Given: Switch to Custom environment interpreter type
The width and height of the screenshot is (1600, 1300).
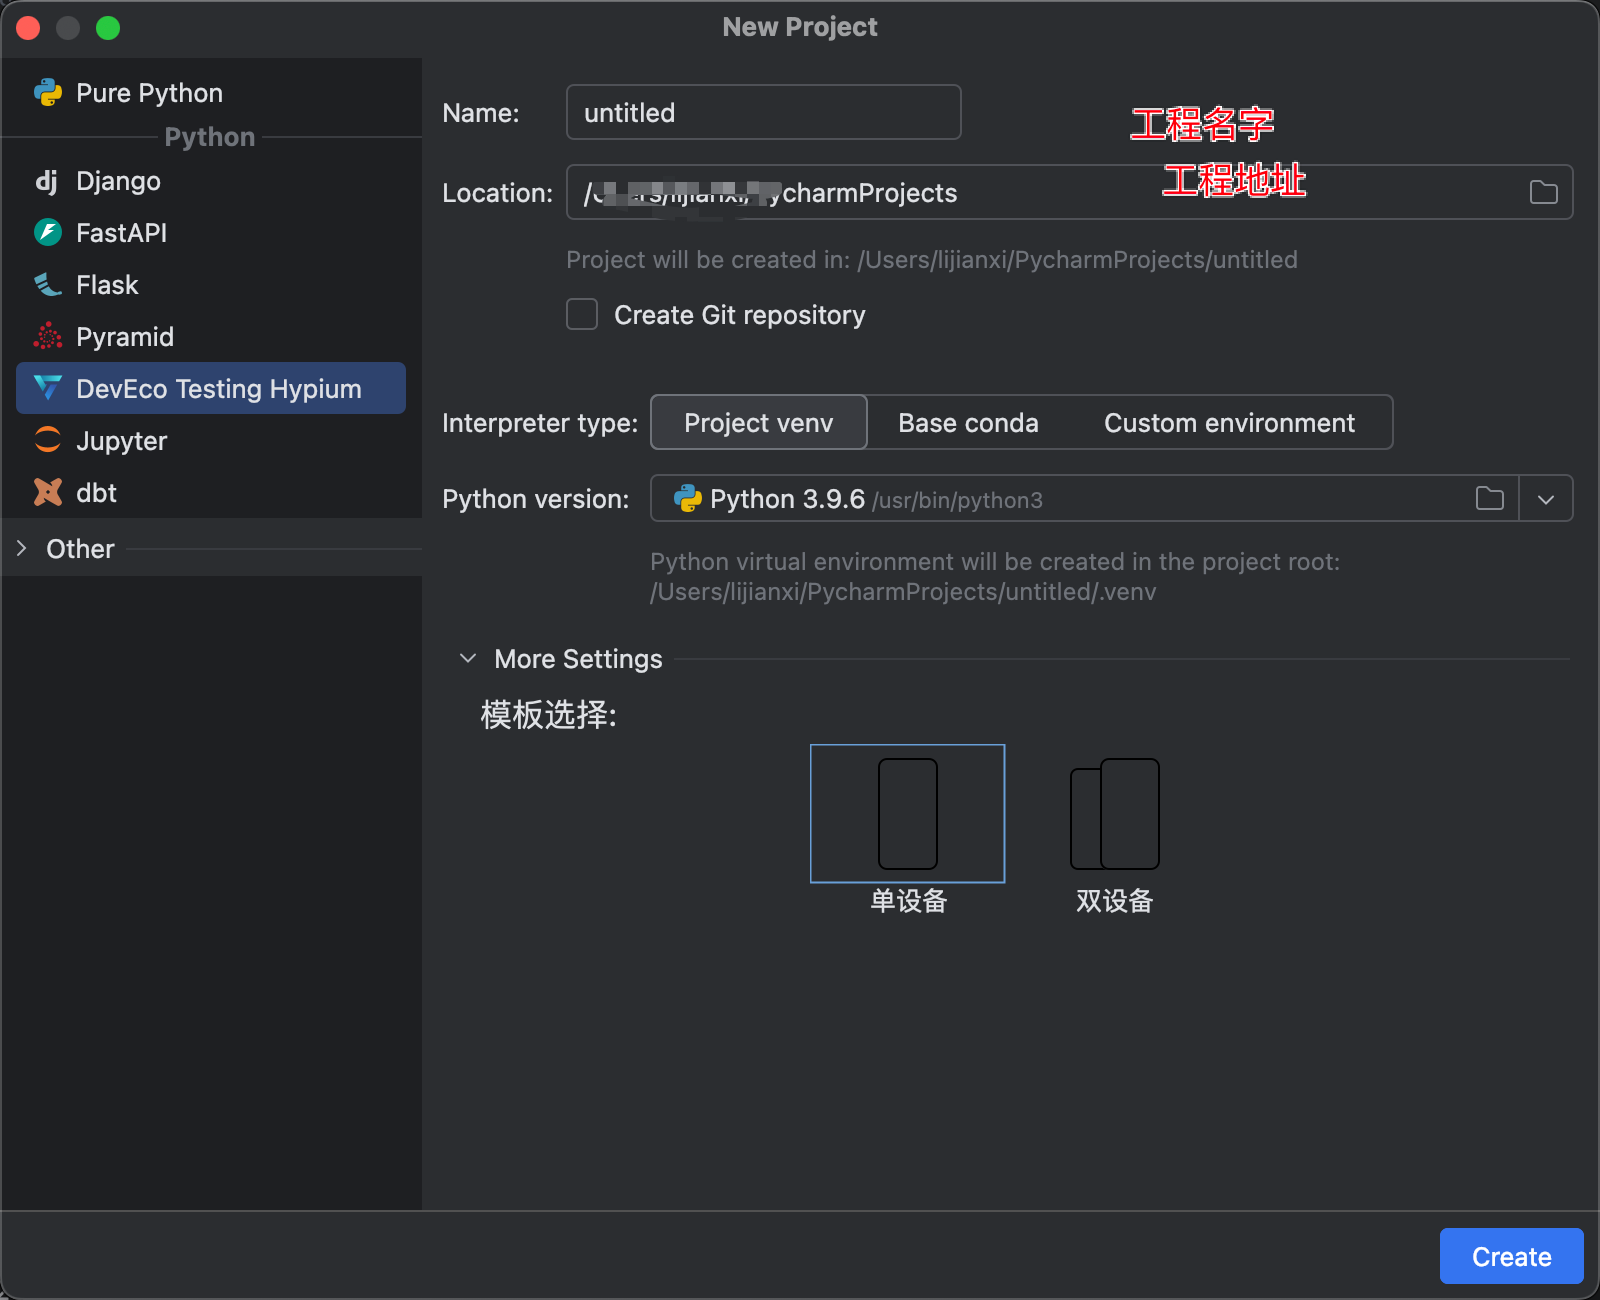Looking at the screenshot, I should coord(1229,423).
